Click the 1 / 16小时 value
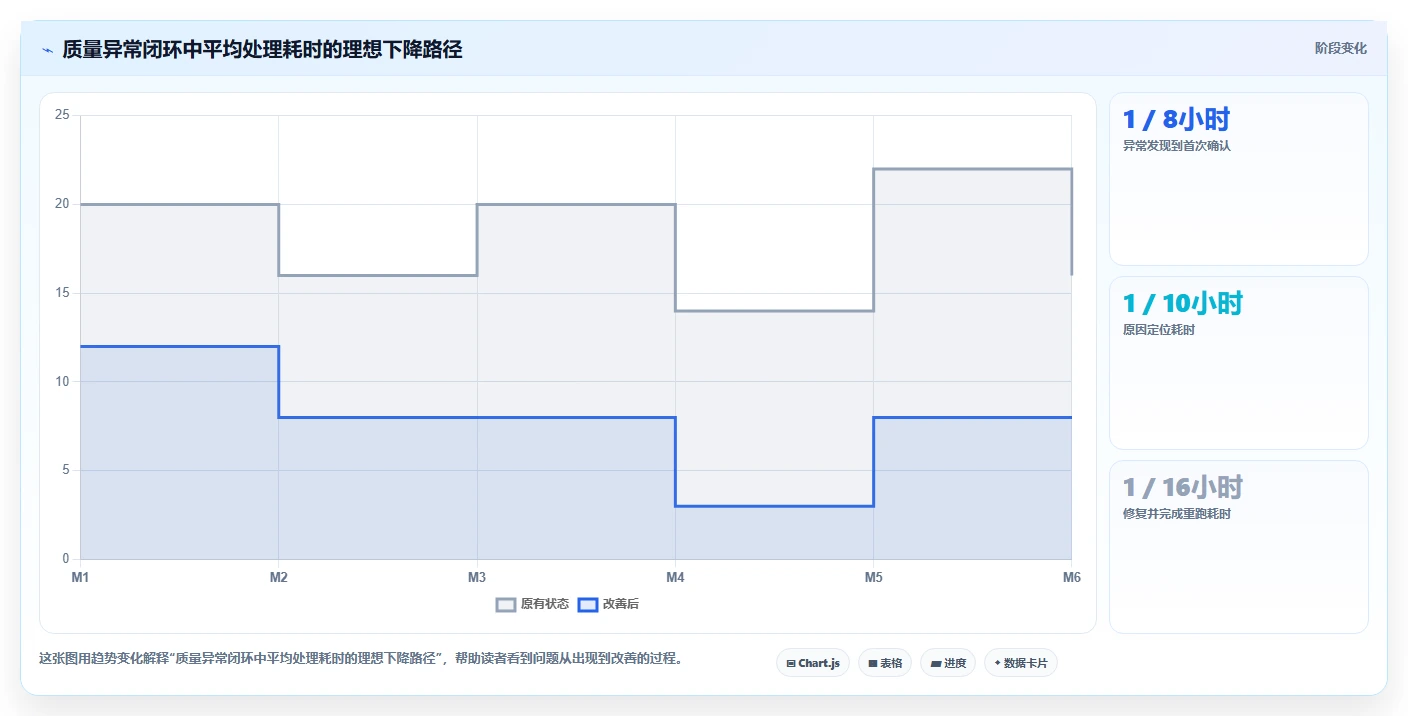 [x=1183, y=488]
